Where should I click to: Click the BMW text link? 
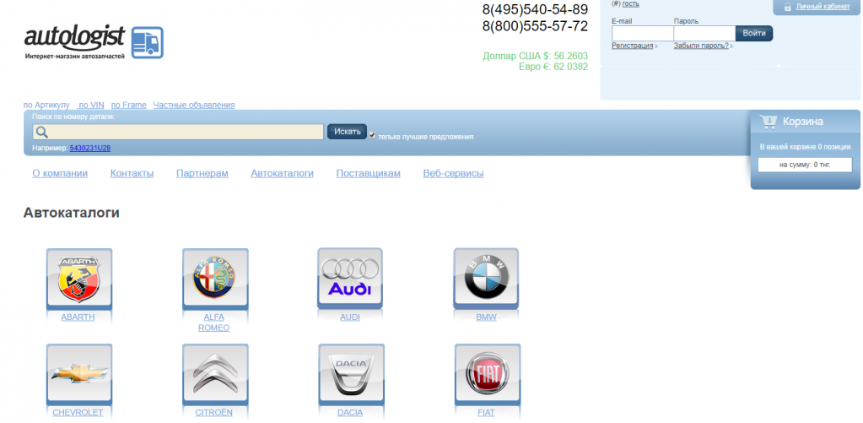(x=486, y=317)
